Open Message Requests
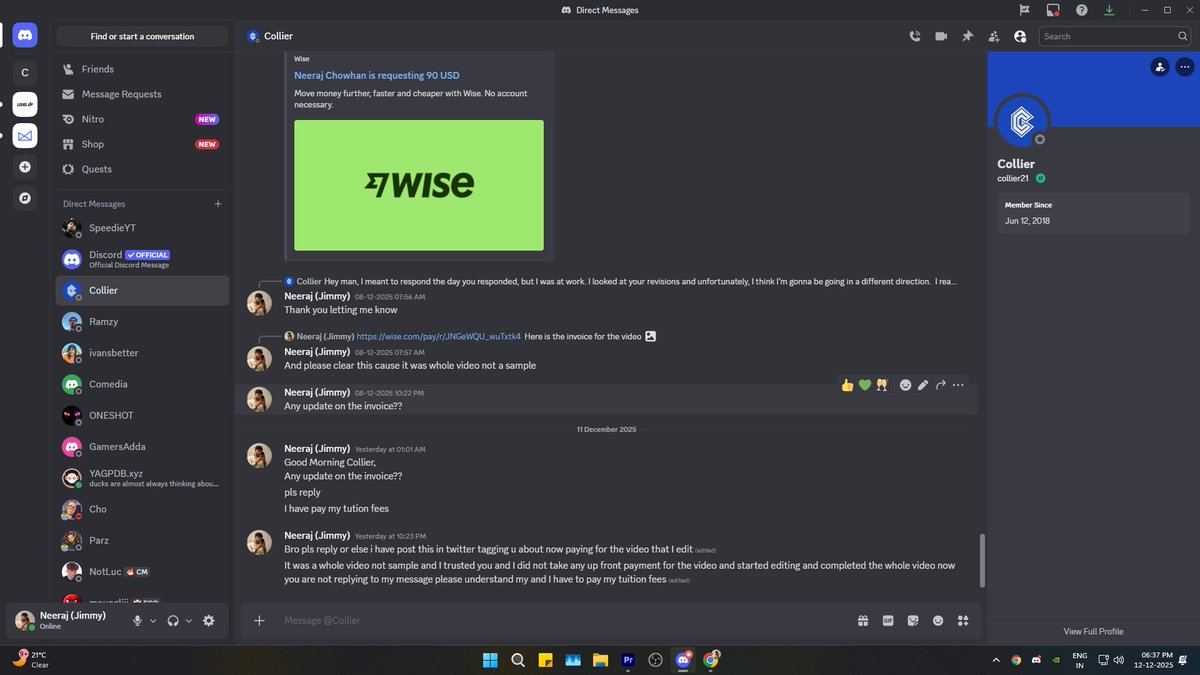The height and width of the screenshot is (675, 1200). (142, 94)
